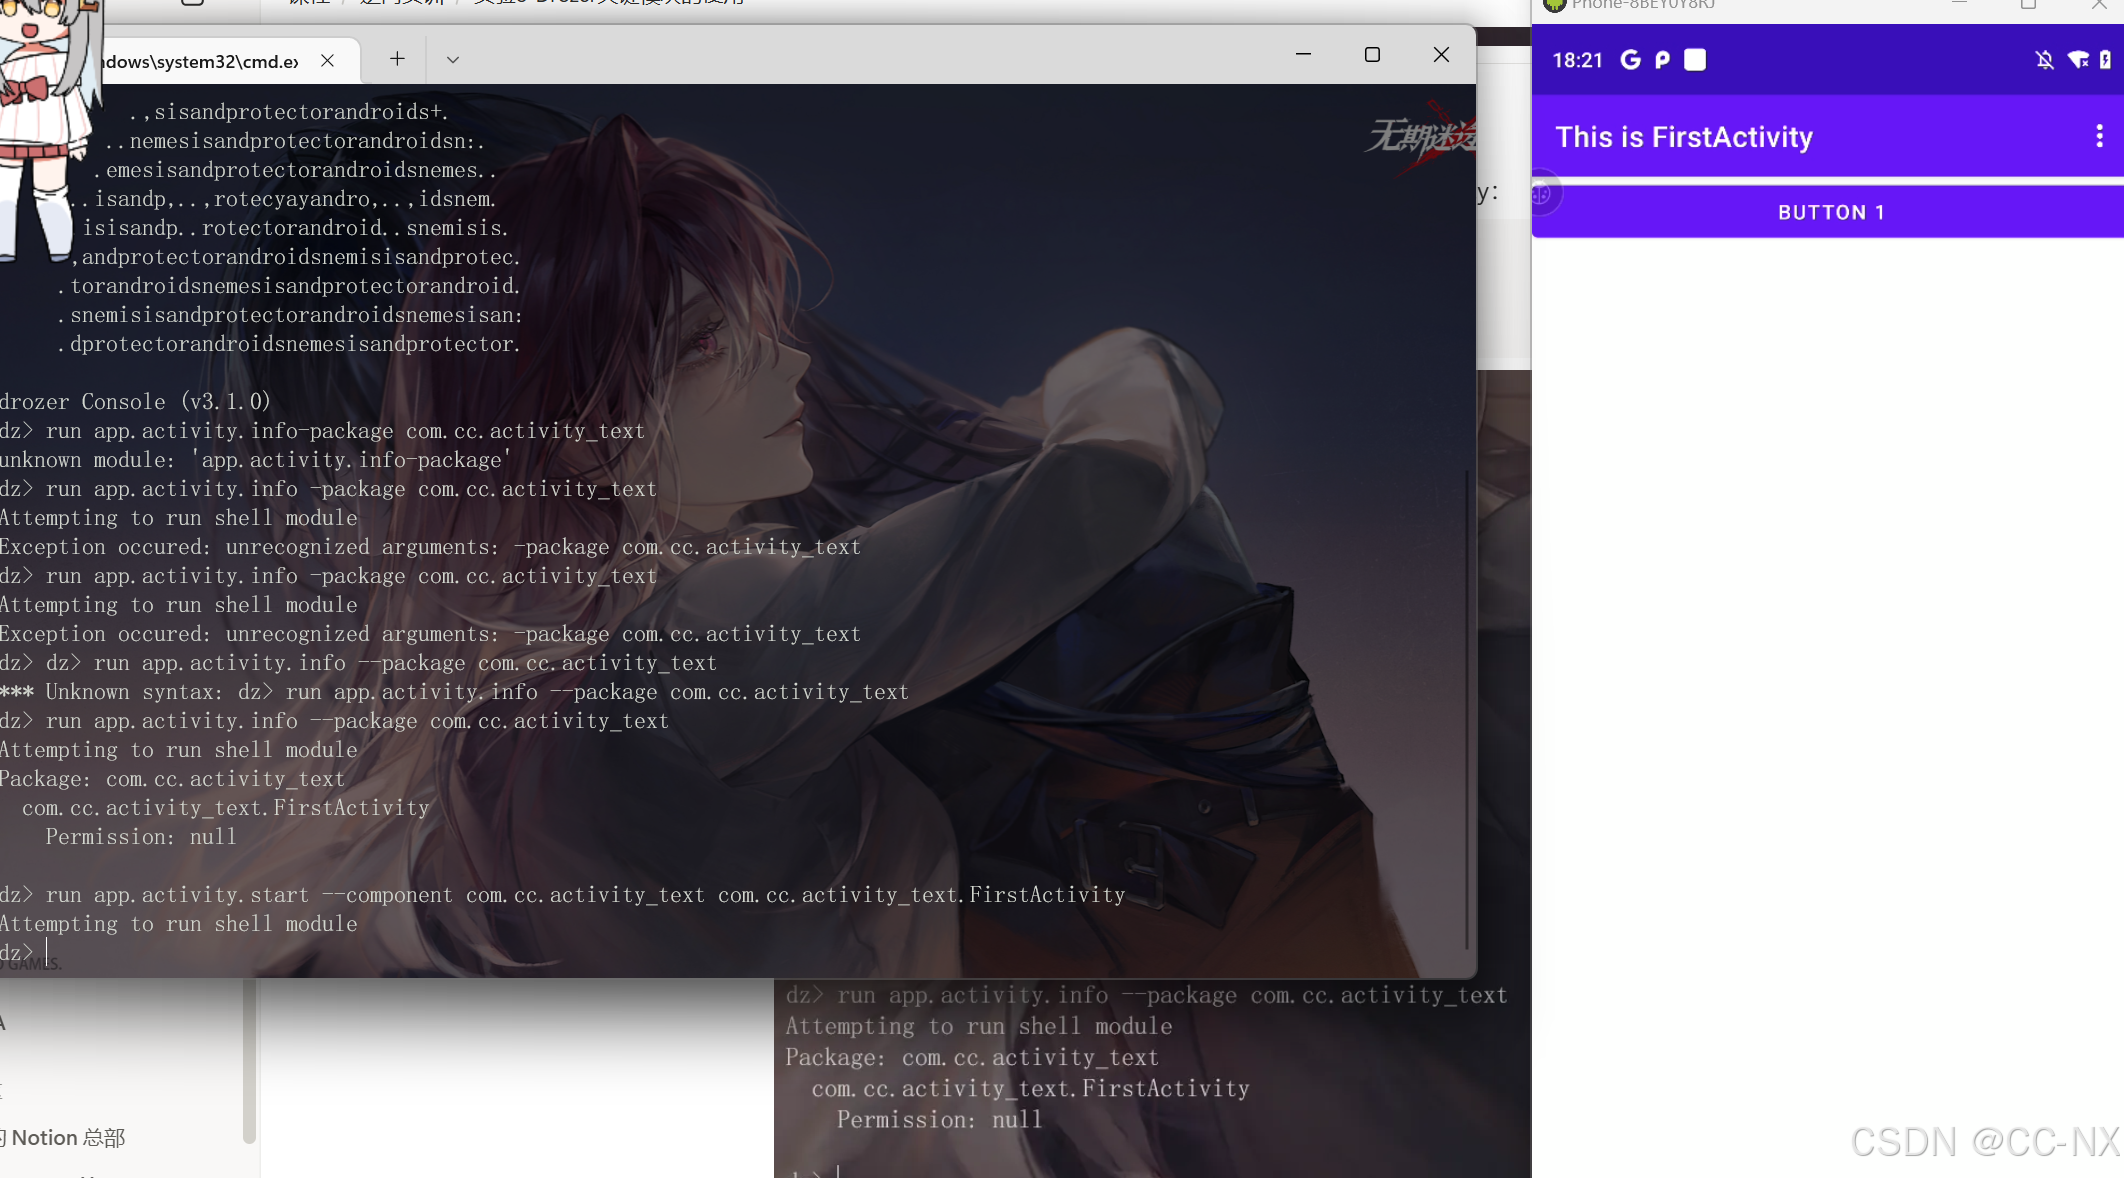Click the 18:21 clock in status bar
Viewport: 2124px width, 1178px height.
1577,60
